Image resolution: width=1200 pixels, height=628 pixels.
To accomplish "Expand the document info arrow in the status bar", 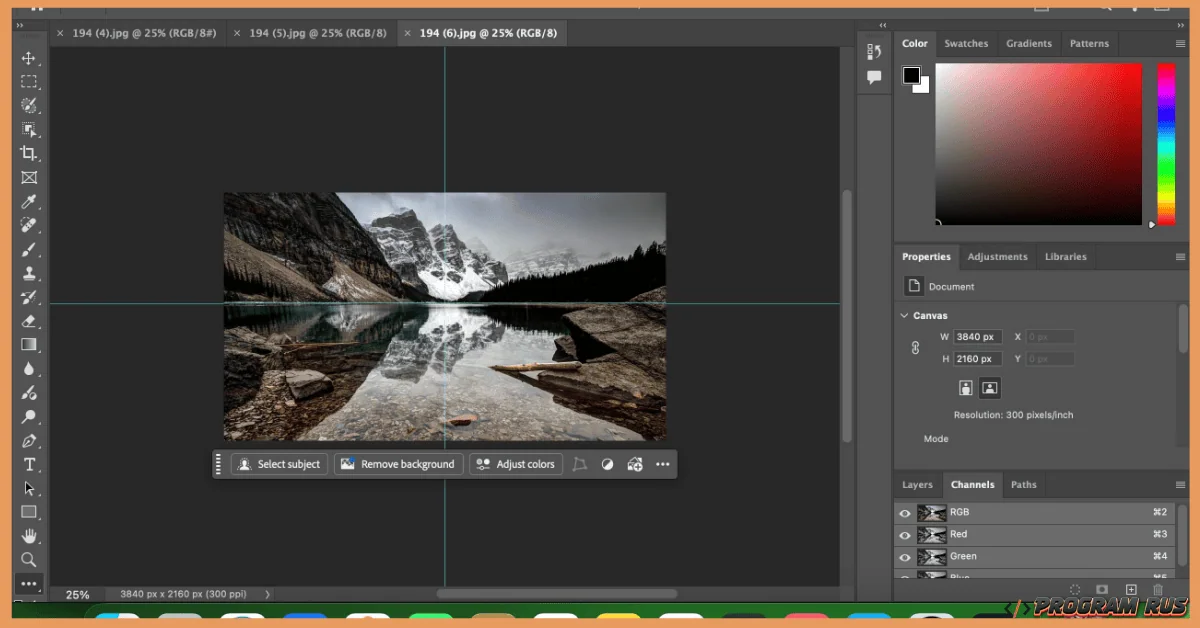I will click(x=266, y=593).
